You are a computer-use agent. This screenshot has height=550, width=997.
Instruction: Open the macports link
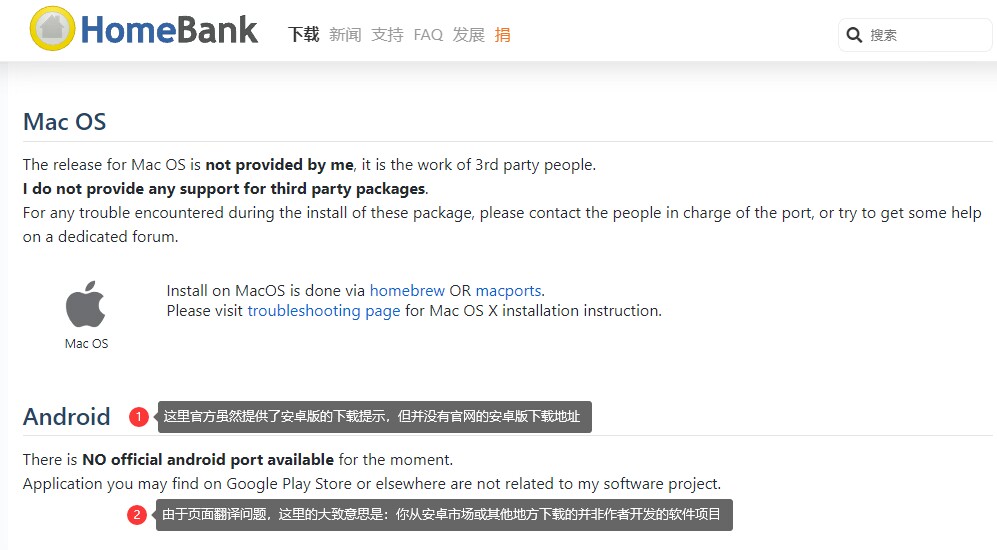[x=508, y=291]
